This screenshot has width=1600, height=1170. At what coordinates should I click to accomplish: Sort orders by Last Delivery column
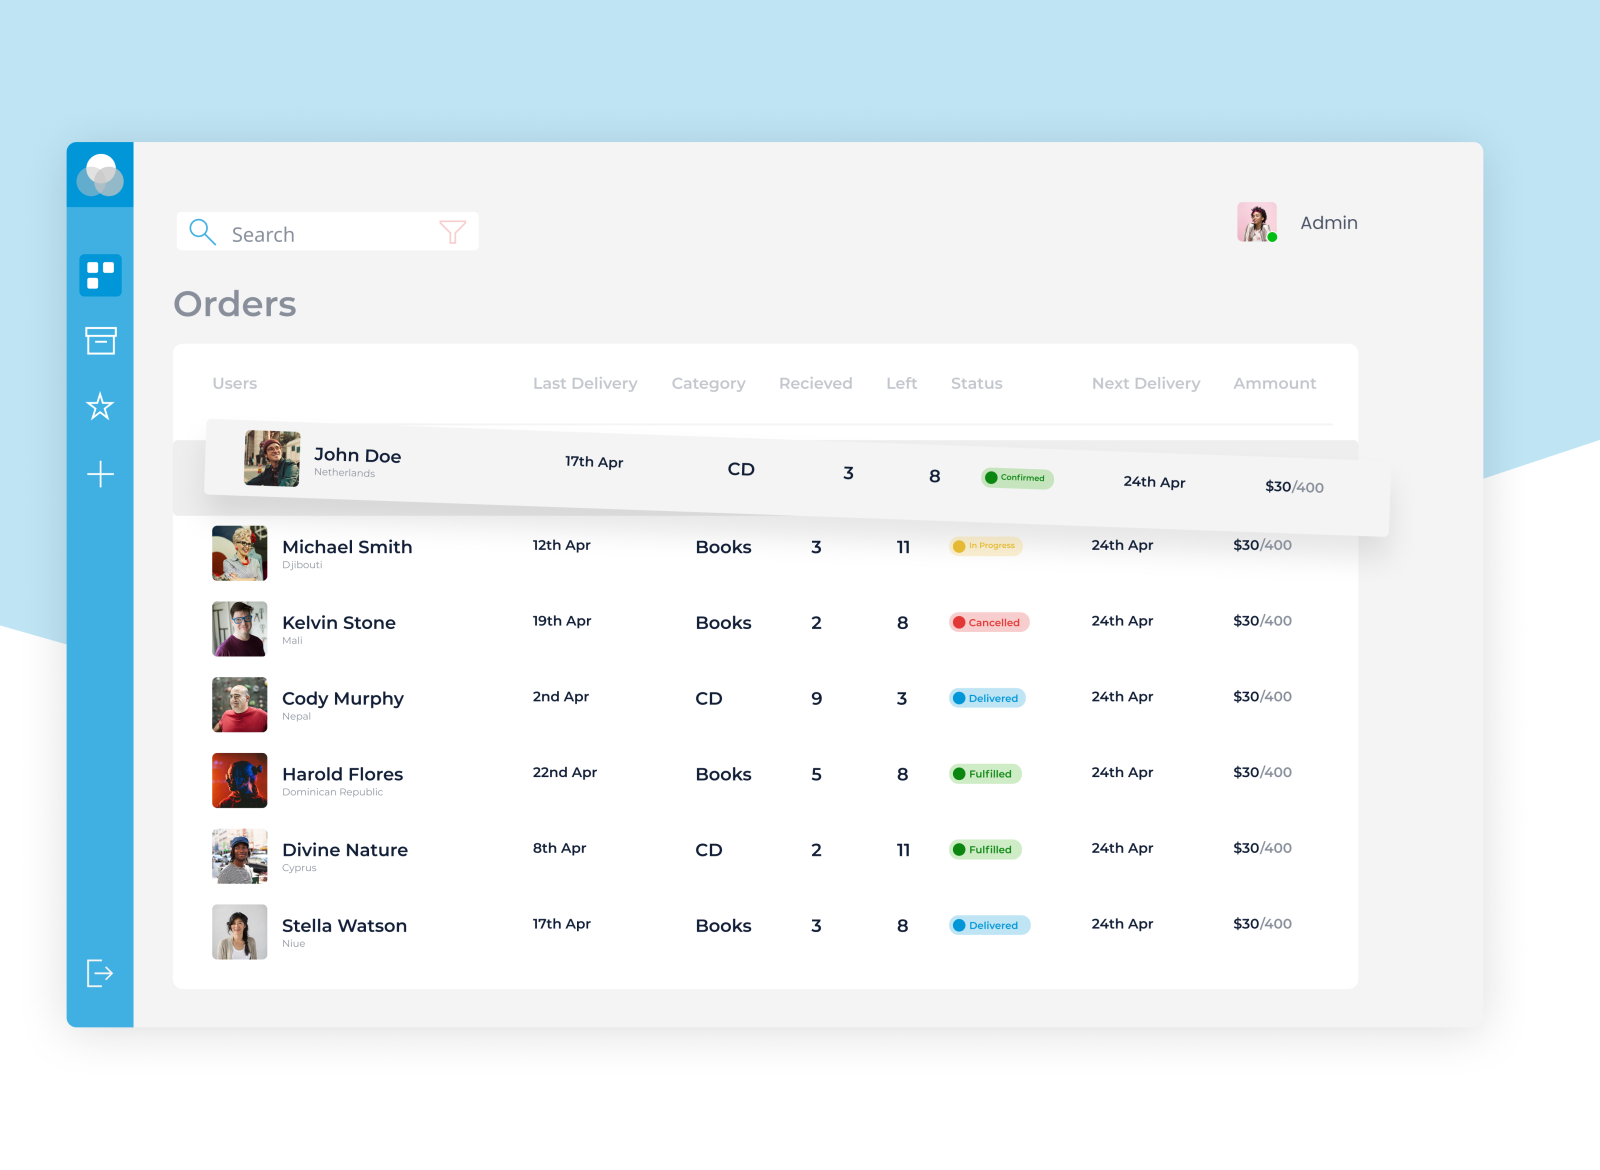[585, 383]
